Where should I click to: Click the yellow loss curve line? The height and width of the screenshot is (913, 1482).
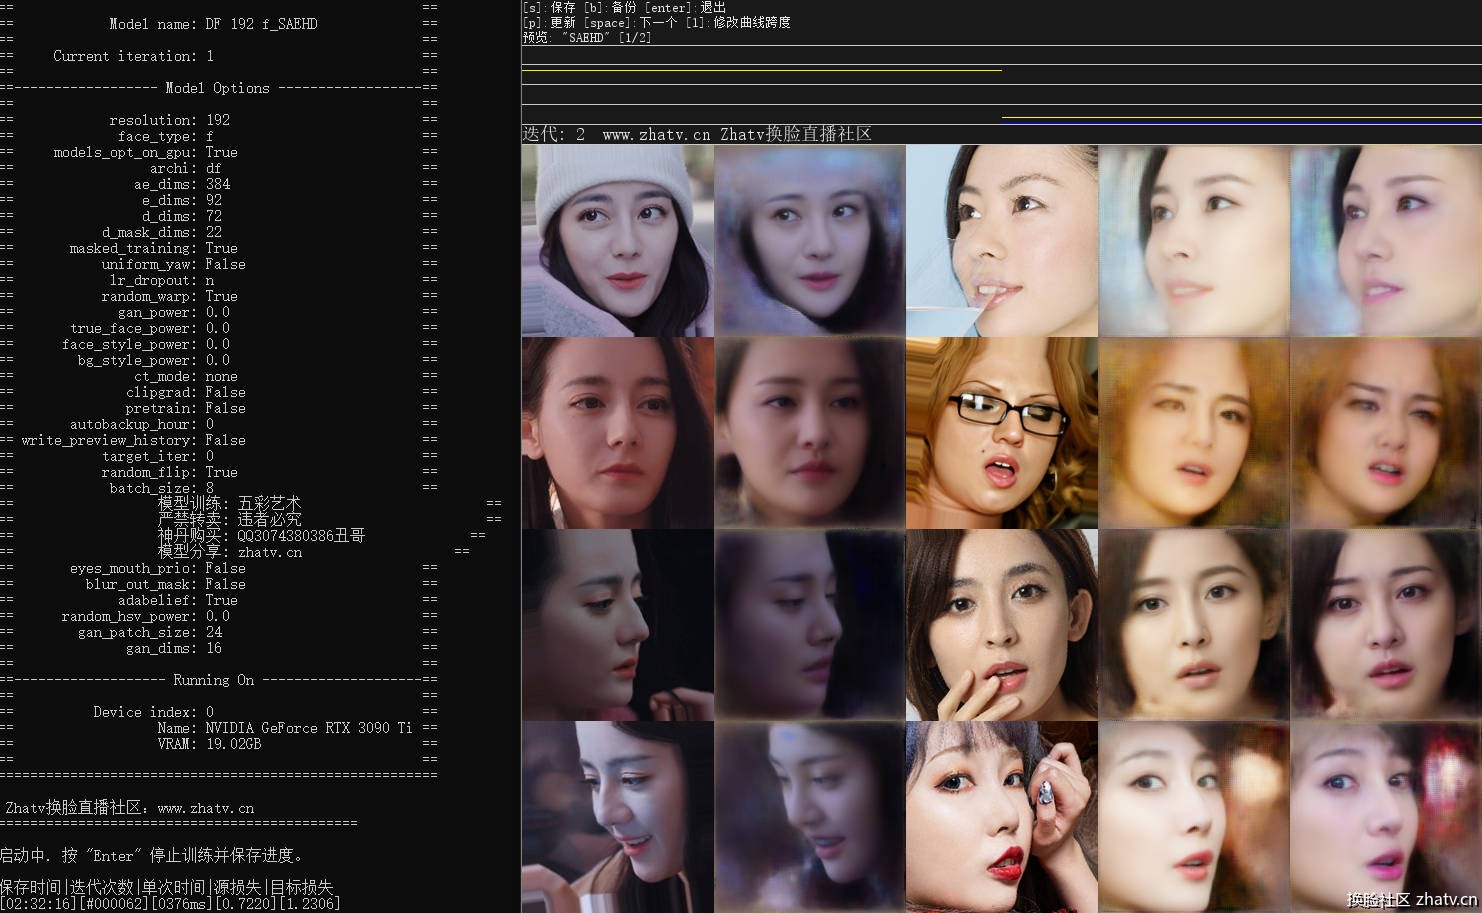[760, 70]
